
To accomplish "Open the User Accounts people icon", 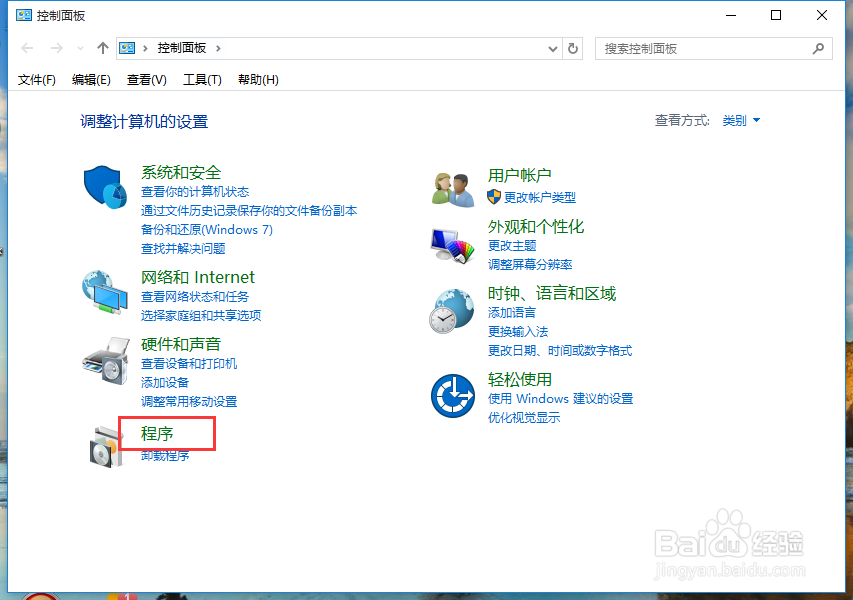I will tap(453, 189).
